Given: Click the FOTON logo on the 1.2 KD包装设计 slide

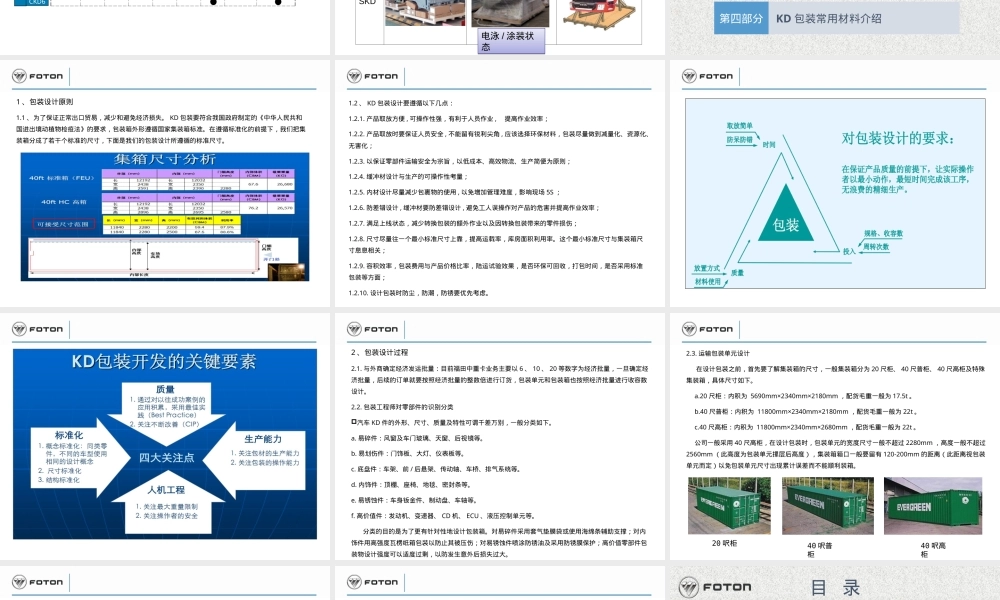Looking at the screenshot, I should tap(372, 76).
